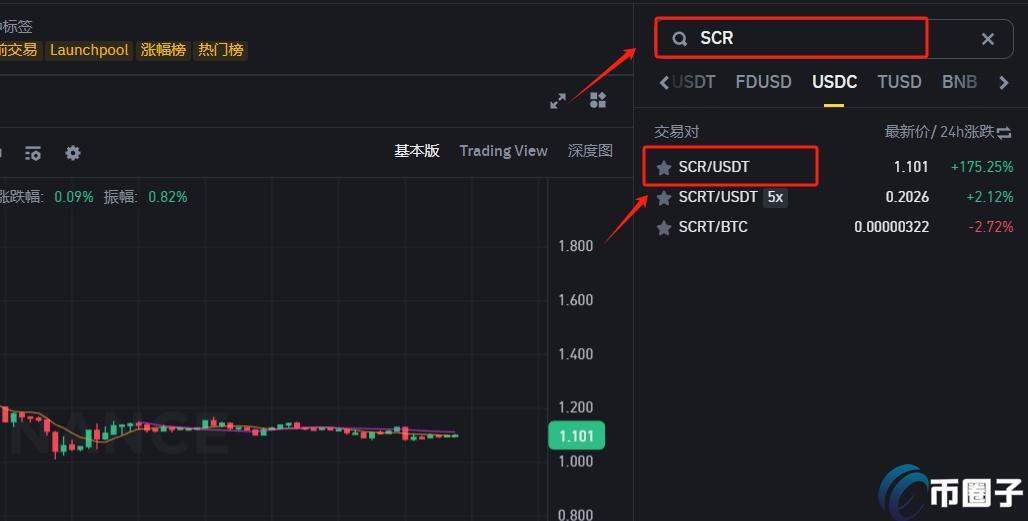Switch to the BNB quote tab
The height and width of the screenshot is (521, 1028).
[x=959, y=82]
